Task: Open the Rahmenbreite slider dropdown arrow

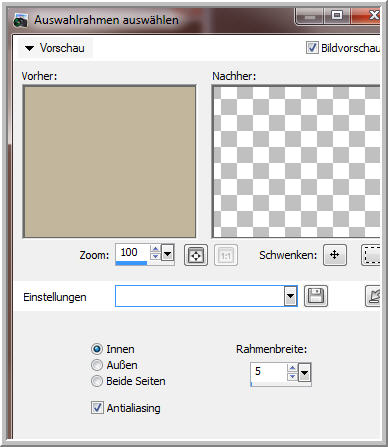Action: [304, 372]
